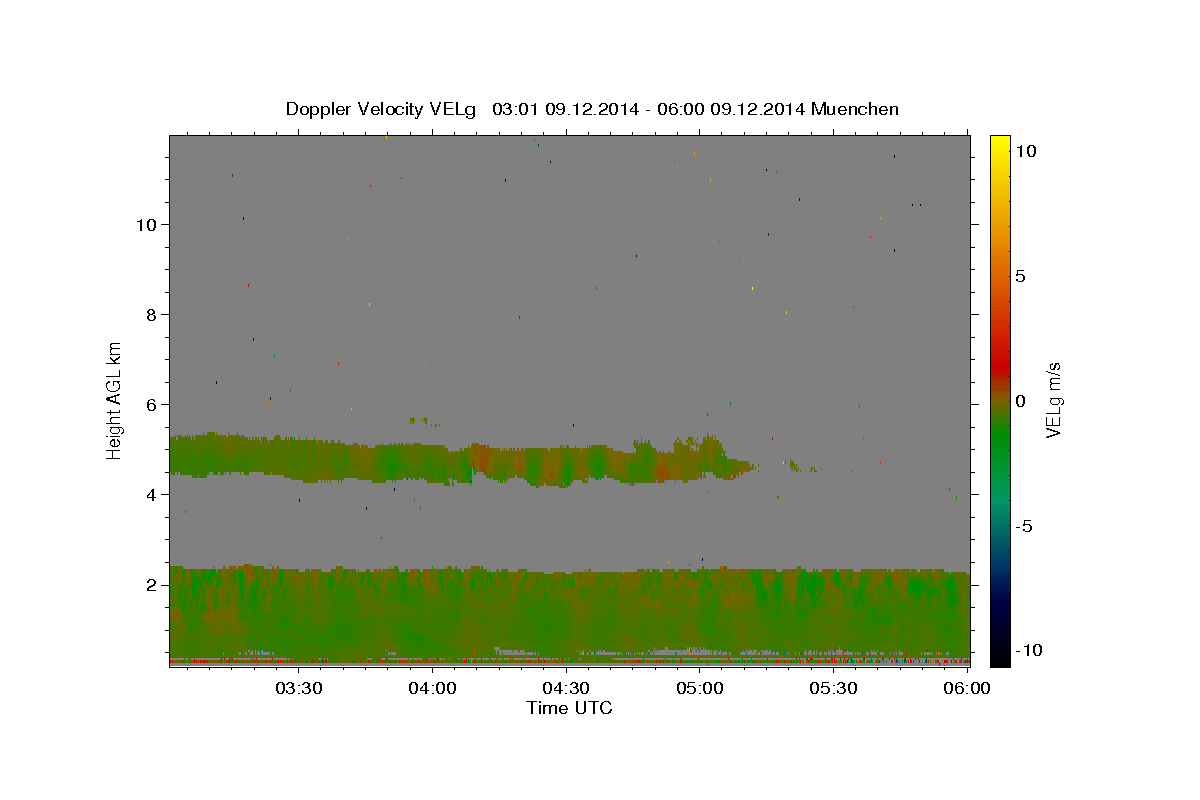Click the 04:00 time tick label

[x=432, y=688]
